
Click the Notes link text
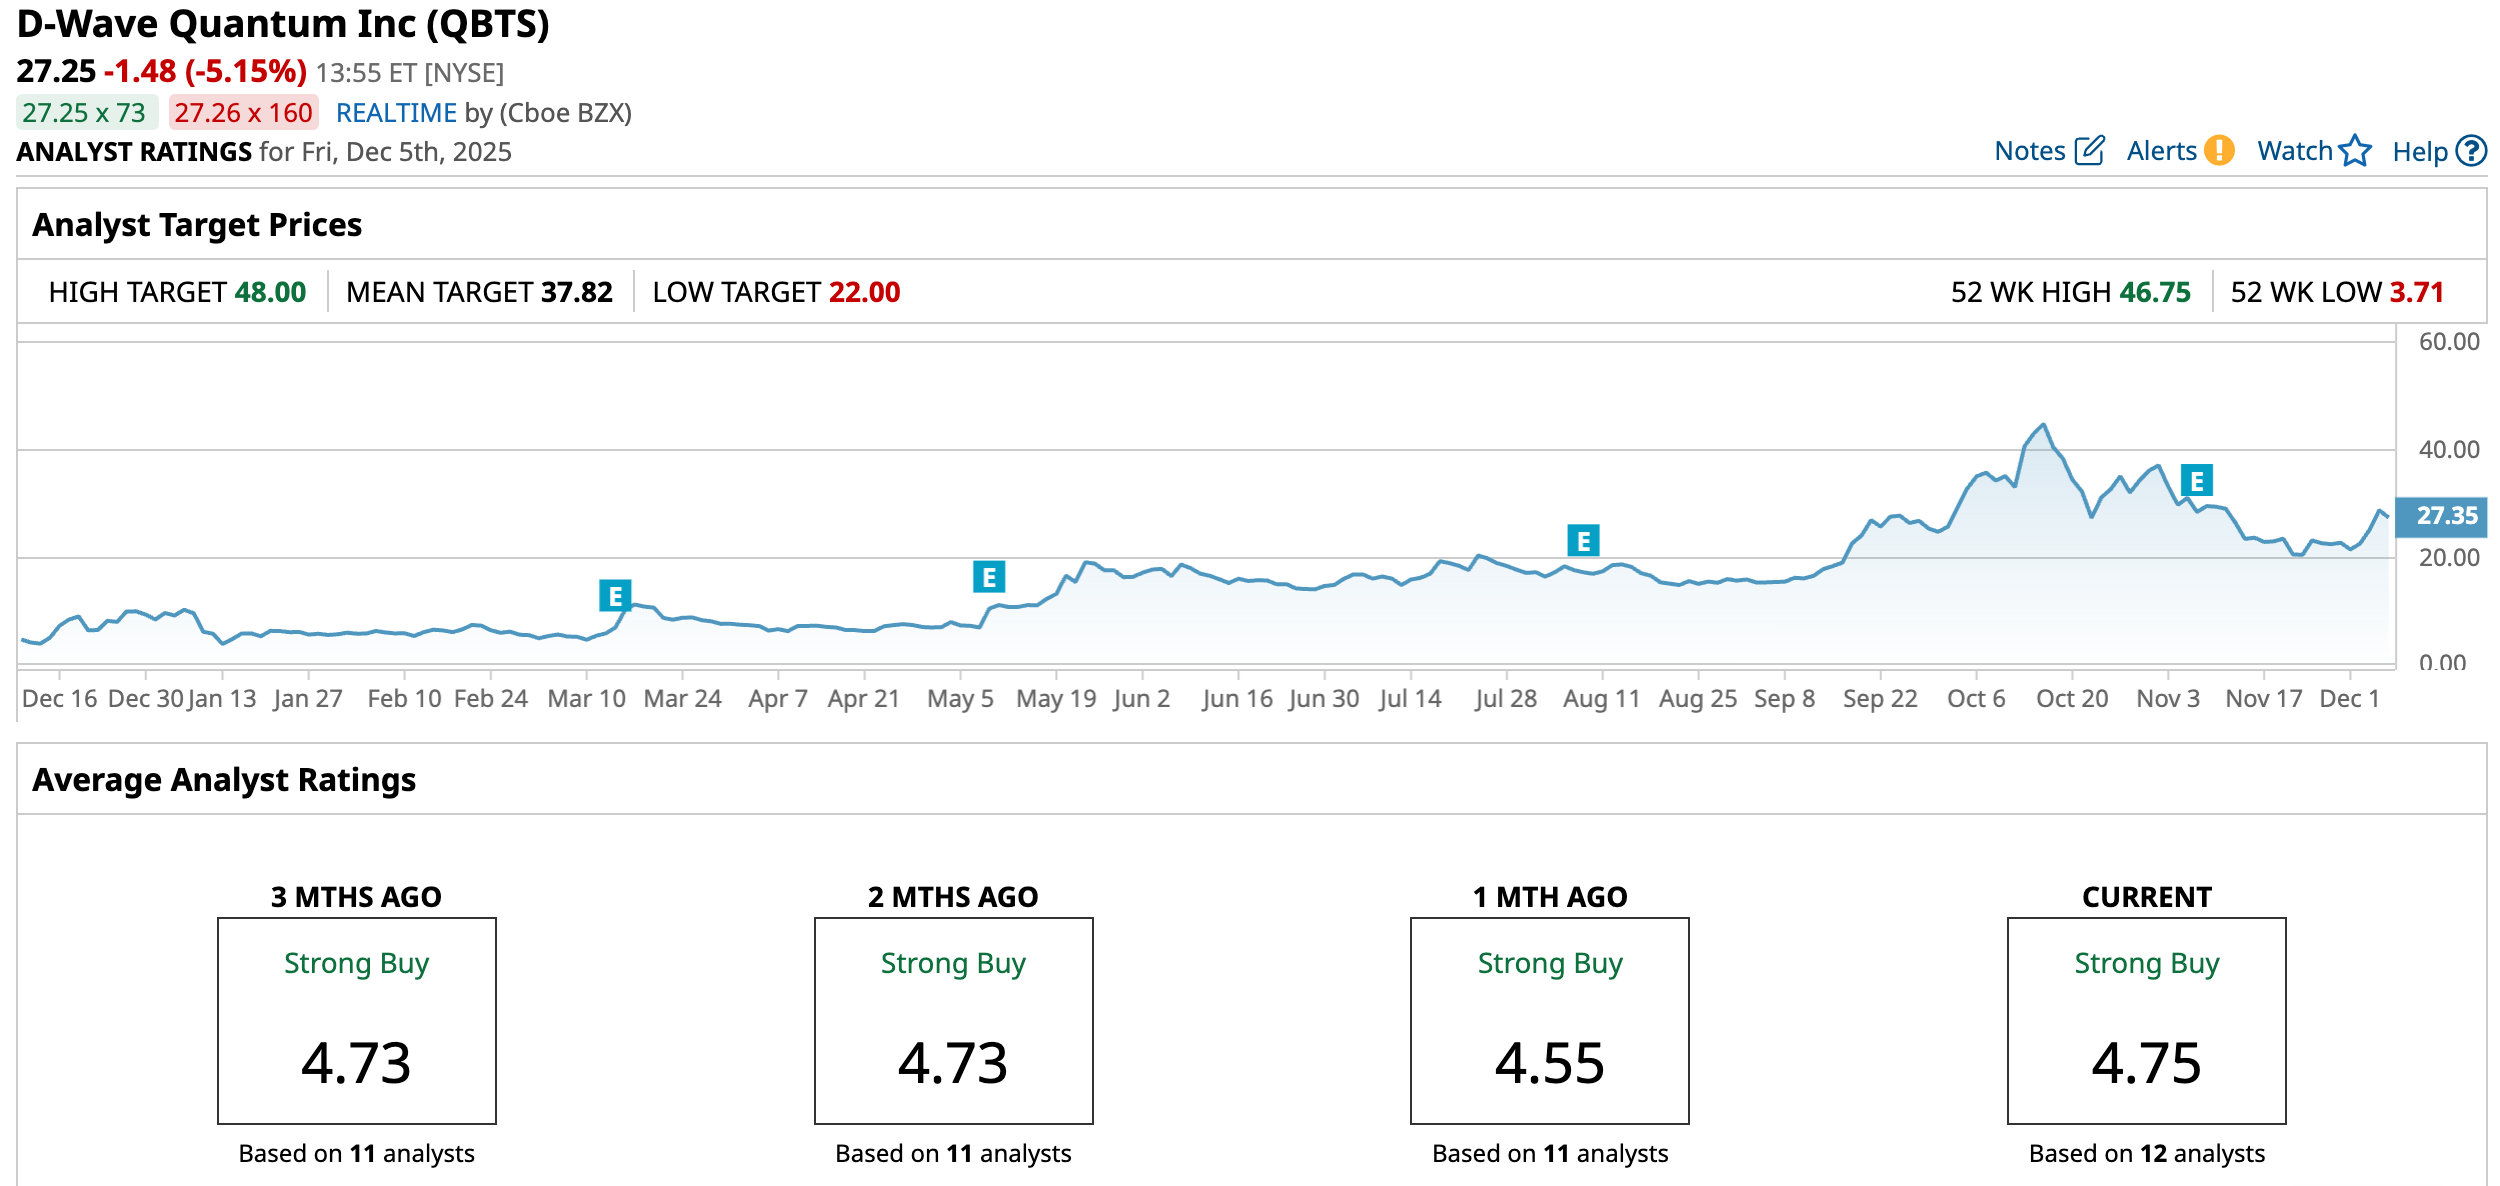(2029, 151)
